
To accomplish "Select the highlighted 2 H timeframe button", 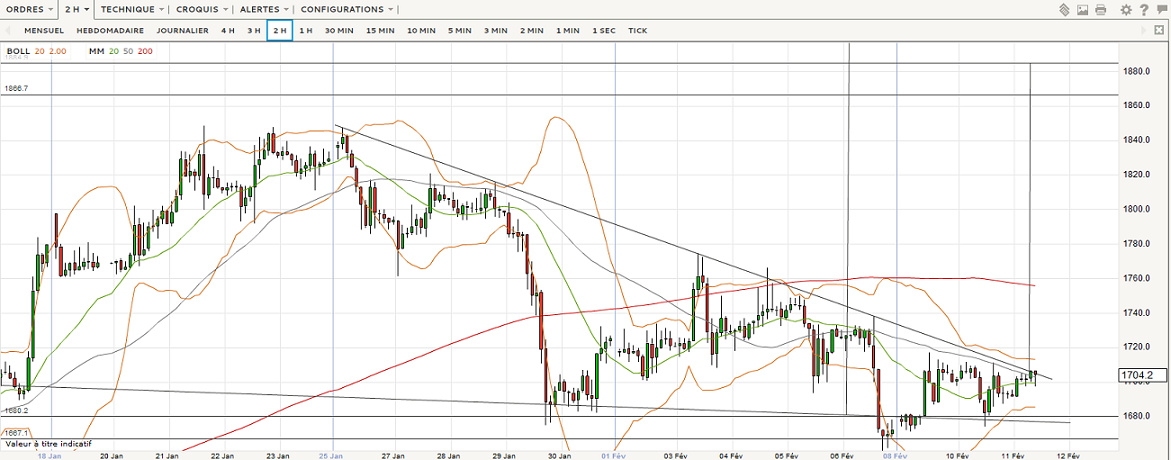I will [280, 31].
